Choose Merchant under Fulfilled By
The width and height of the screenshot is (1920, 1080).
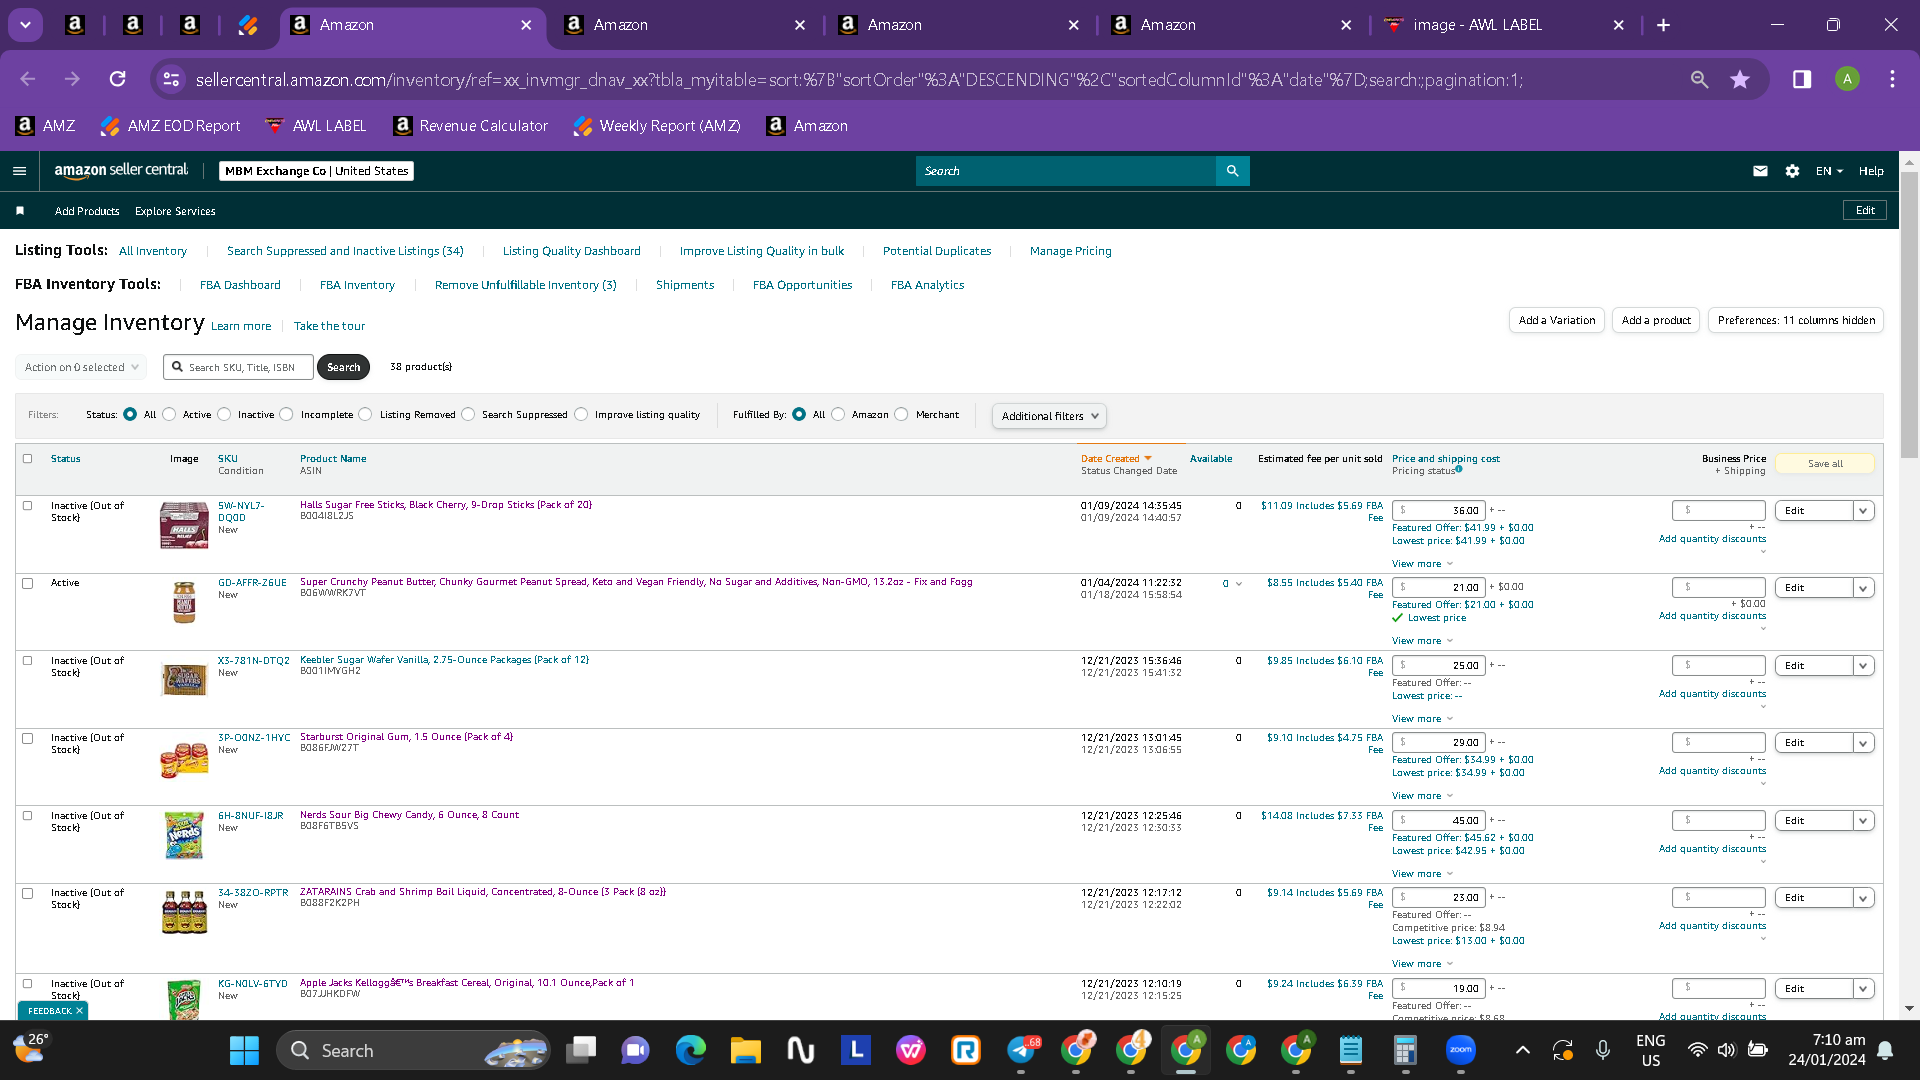pyautogui.click(x=901, y=414)
